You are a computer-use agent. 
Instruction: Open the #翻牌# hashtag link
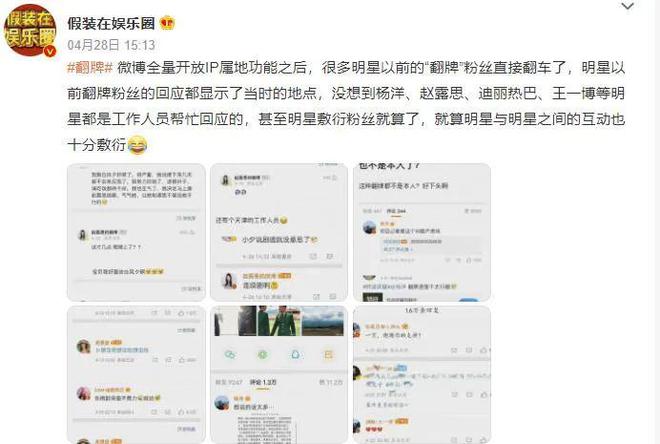(90, 68)
